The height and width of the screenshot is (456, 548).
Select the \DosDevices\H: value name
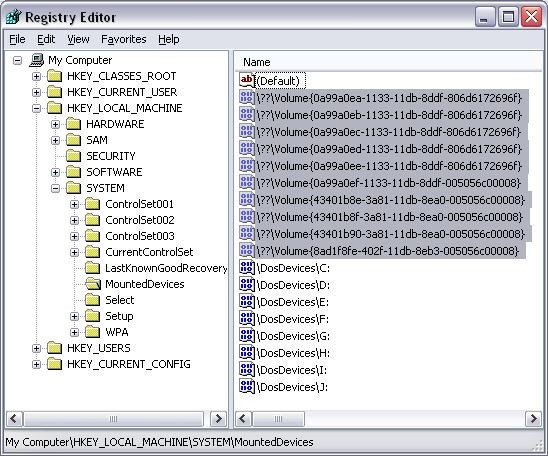tap(293, 353)
